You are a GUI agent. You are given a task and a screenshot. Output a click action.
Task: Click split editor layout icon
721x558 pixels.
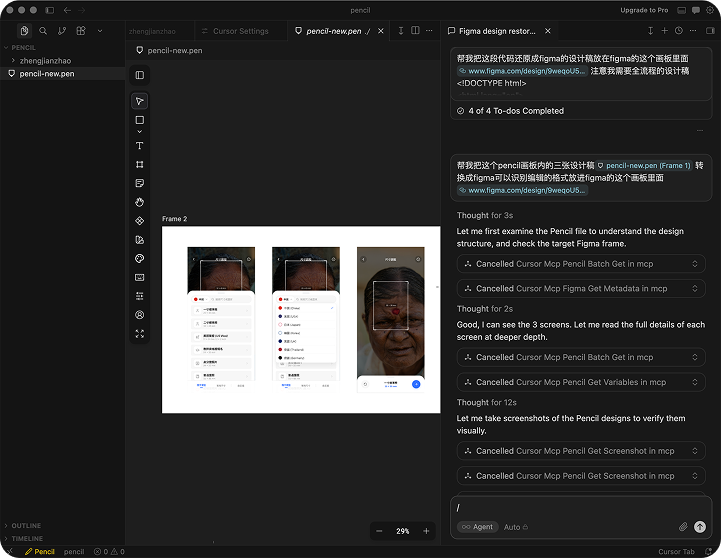[415, 30]
